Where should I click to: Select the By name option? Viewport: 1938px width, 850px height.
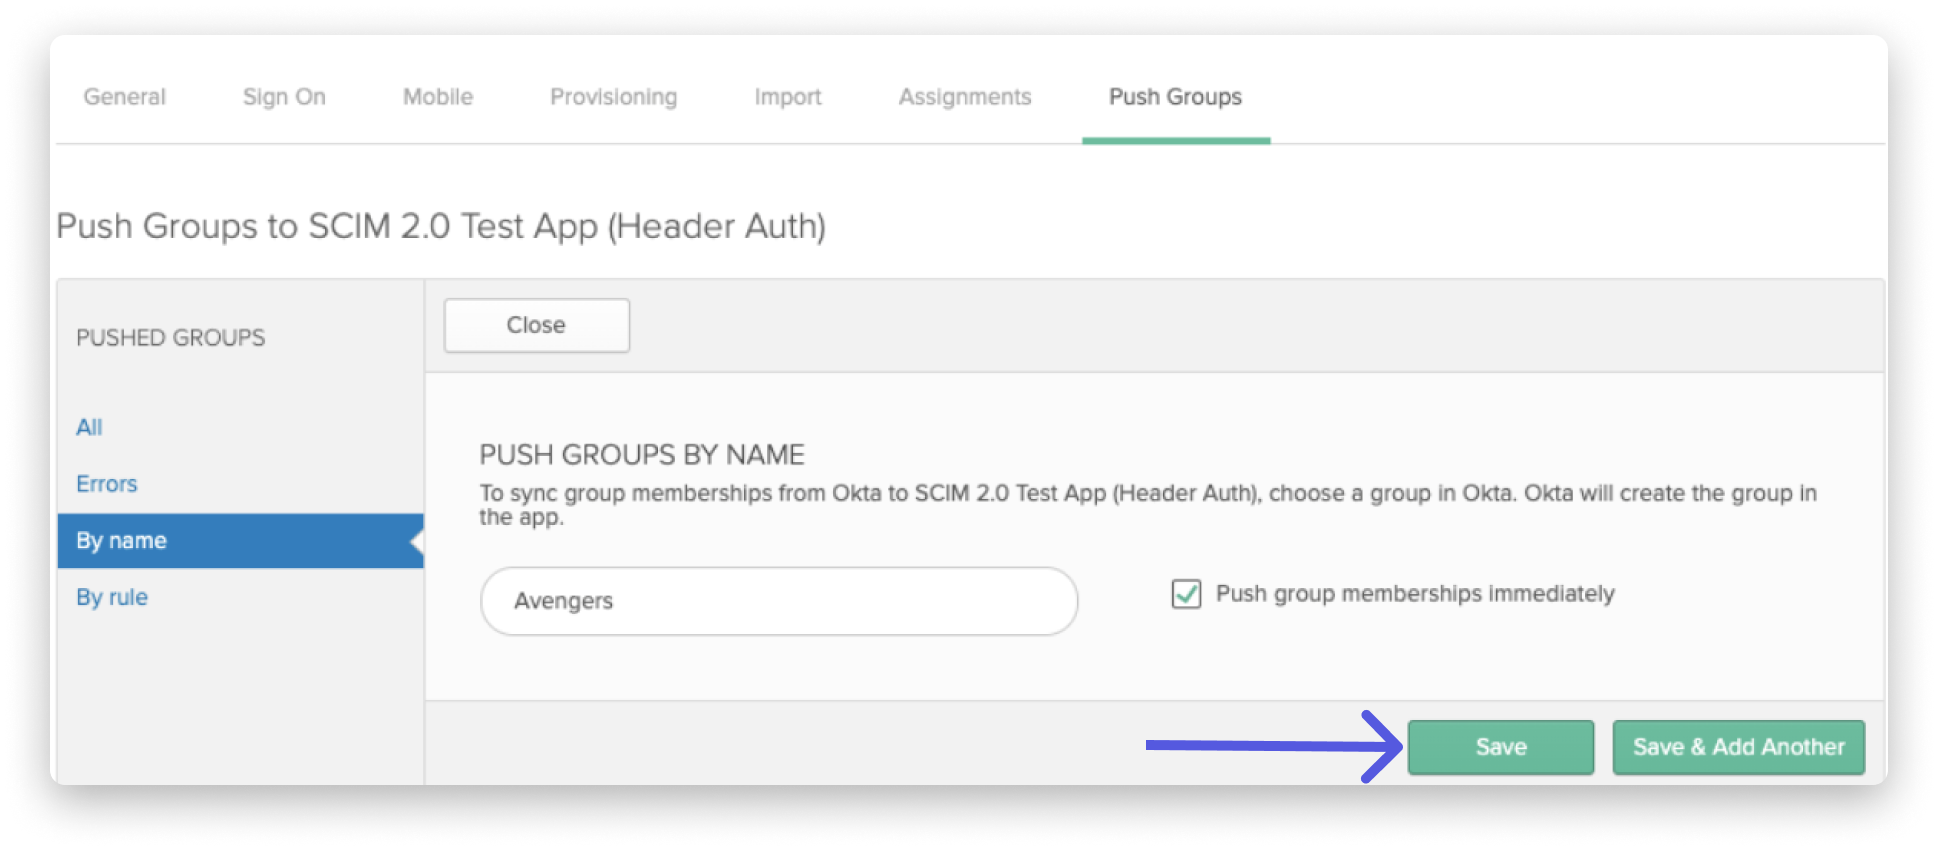pos(241,541)
